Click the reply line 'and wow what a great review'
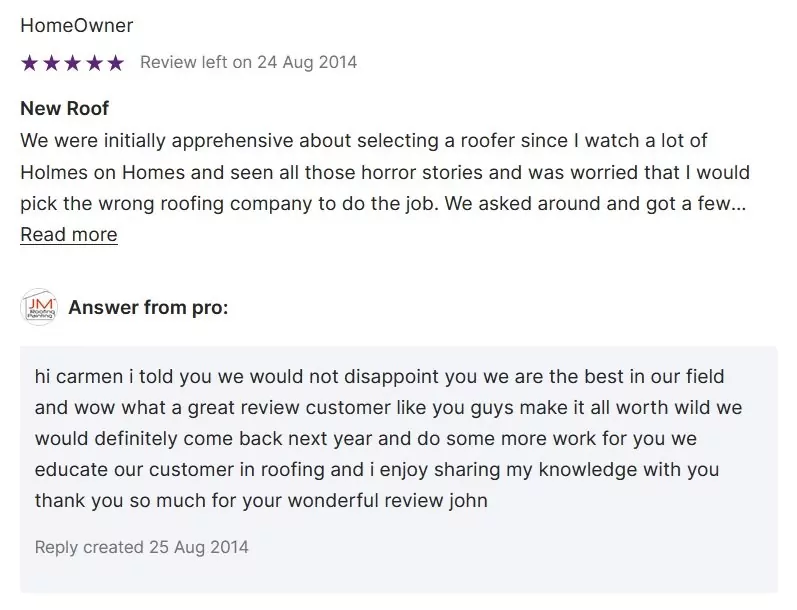 point(389,408)
